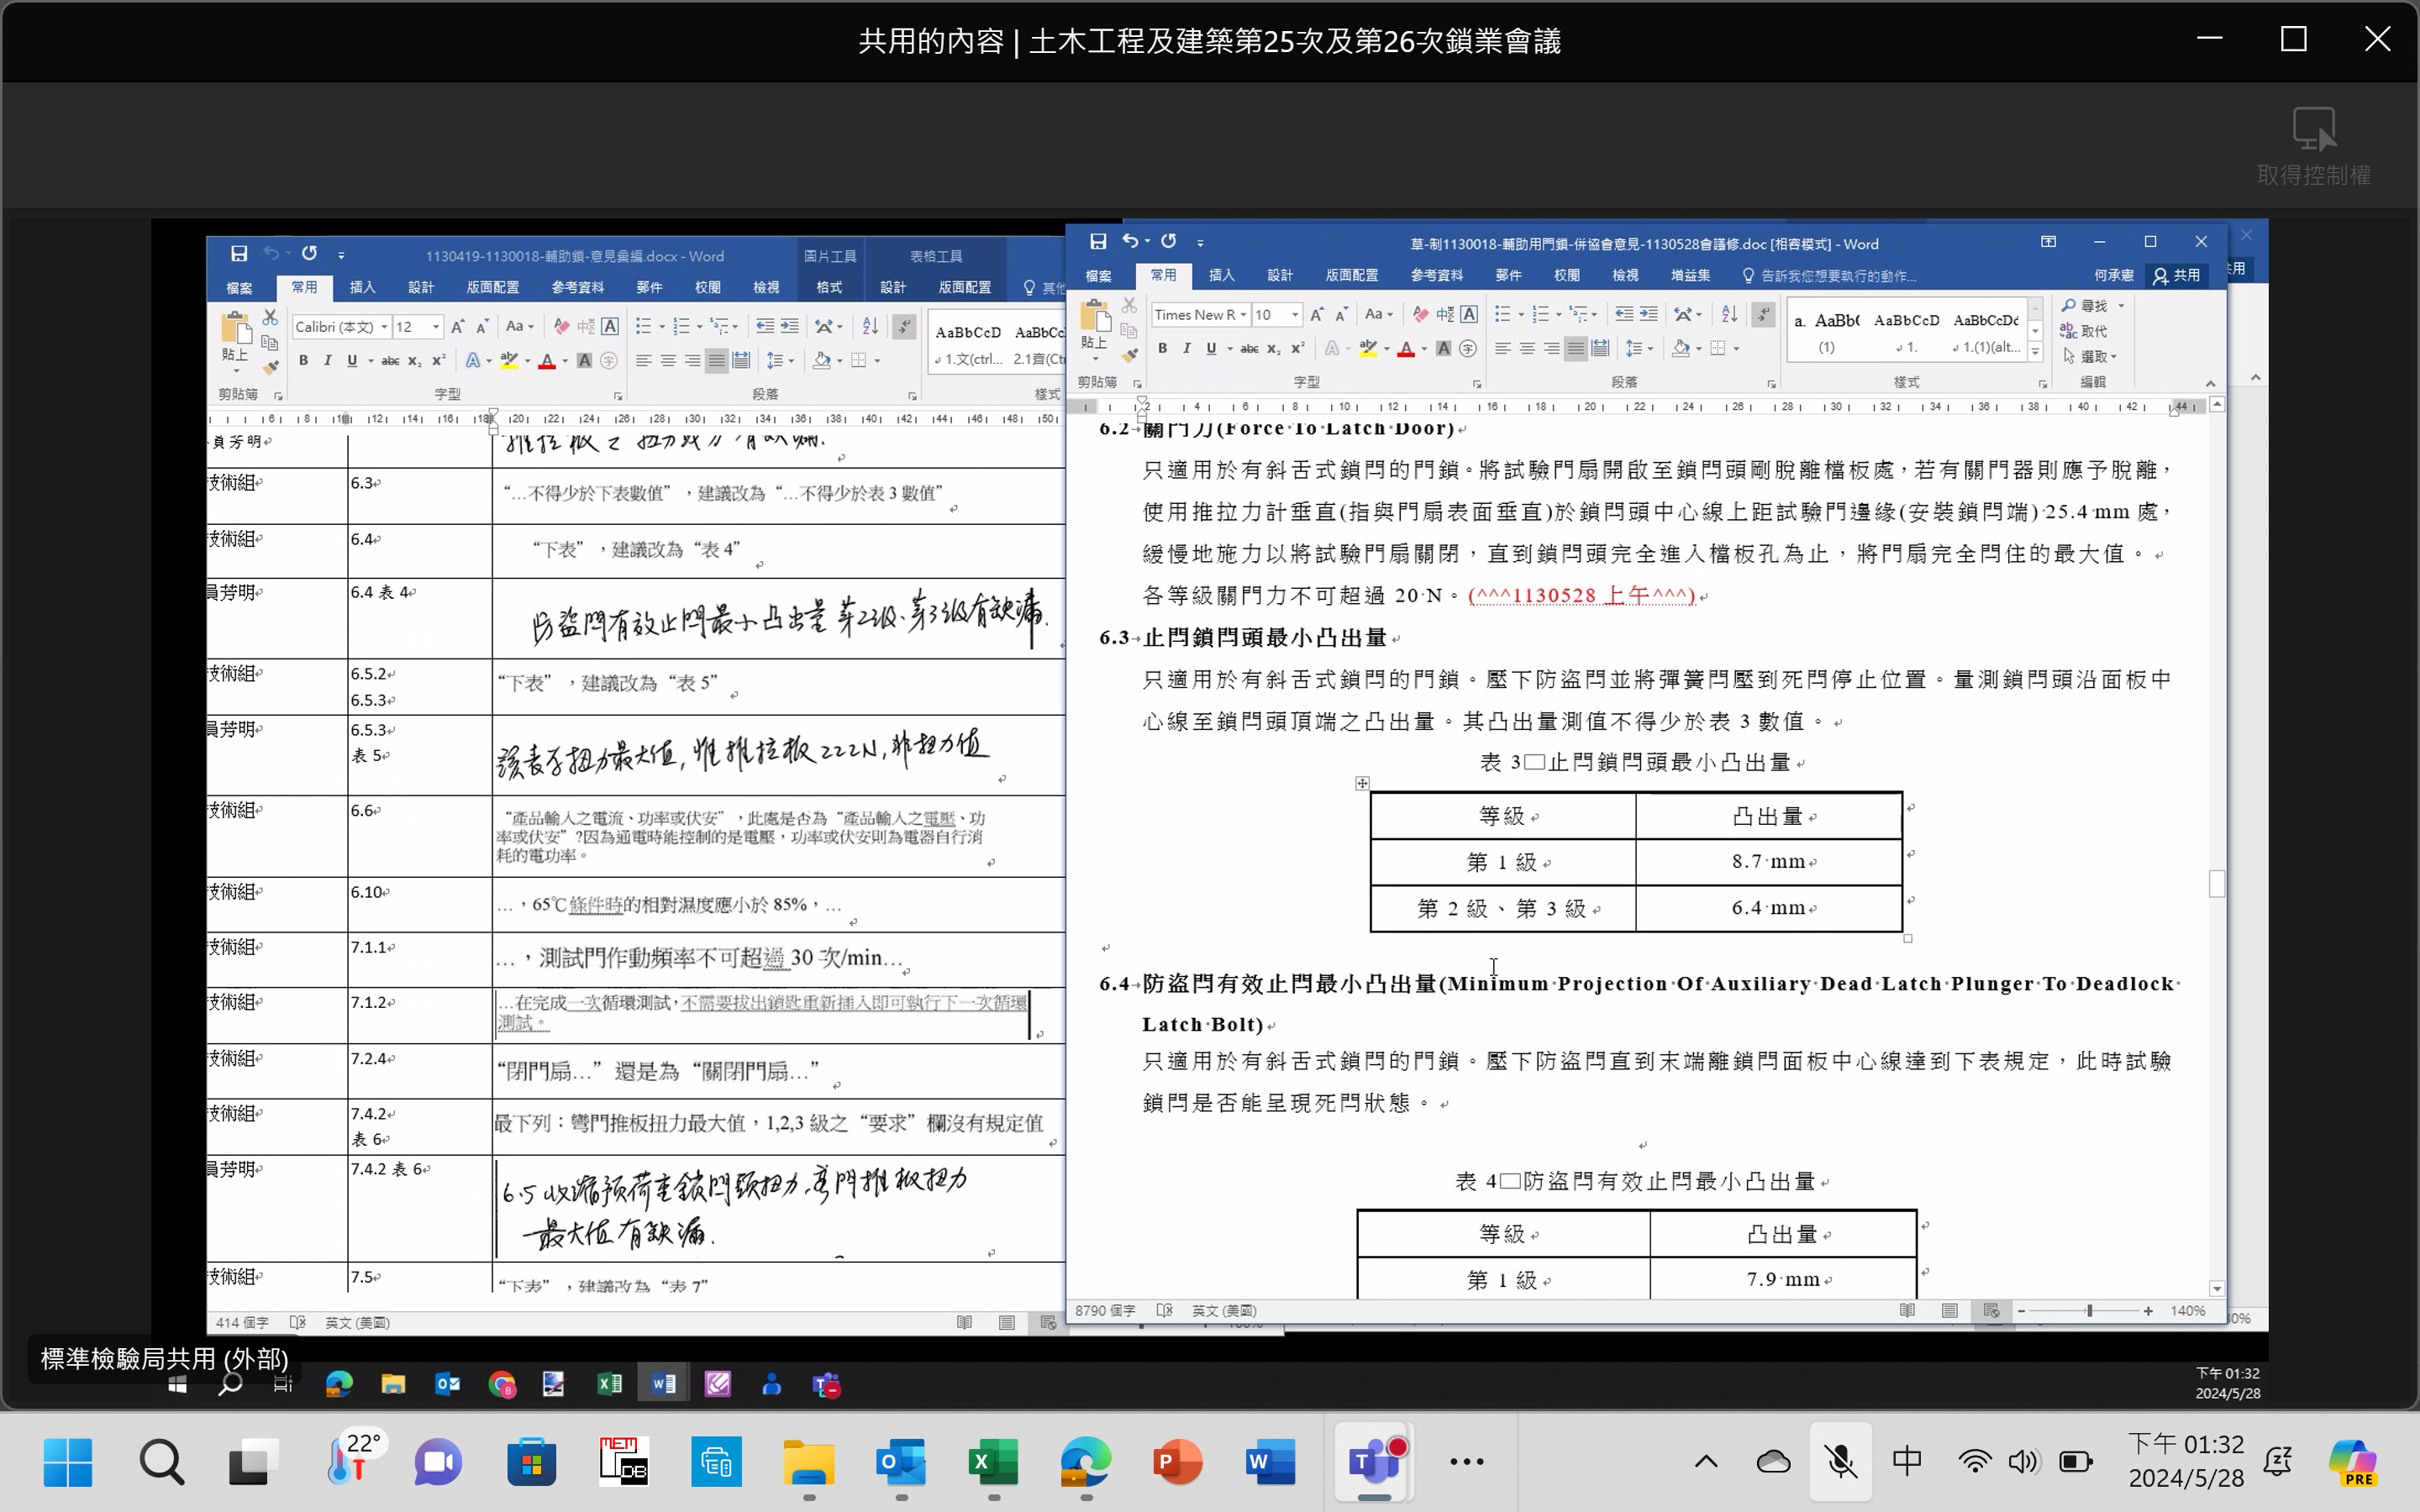Undo last action in right Word window
Screen dimensions: 2420x1512
click(x=1130, y=241)
